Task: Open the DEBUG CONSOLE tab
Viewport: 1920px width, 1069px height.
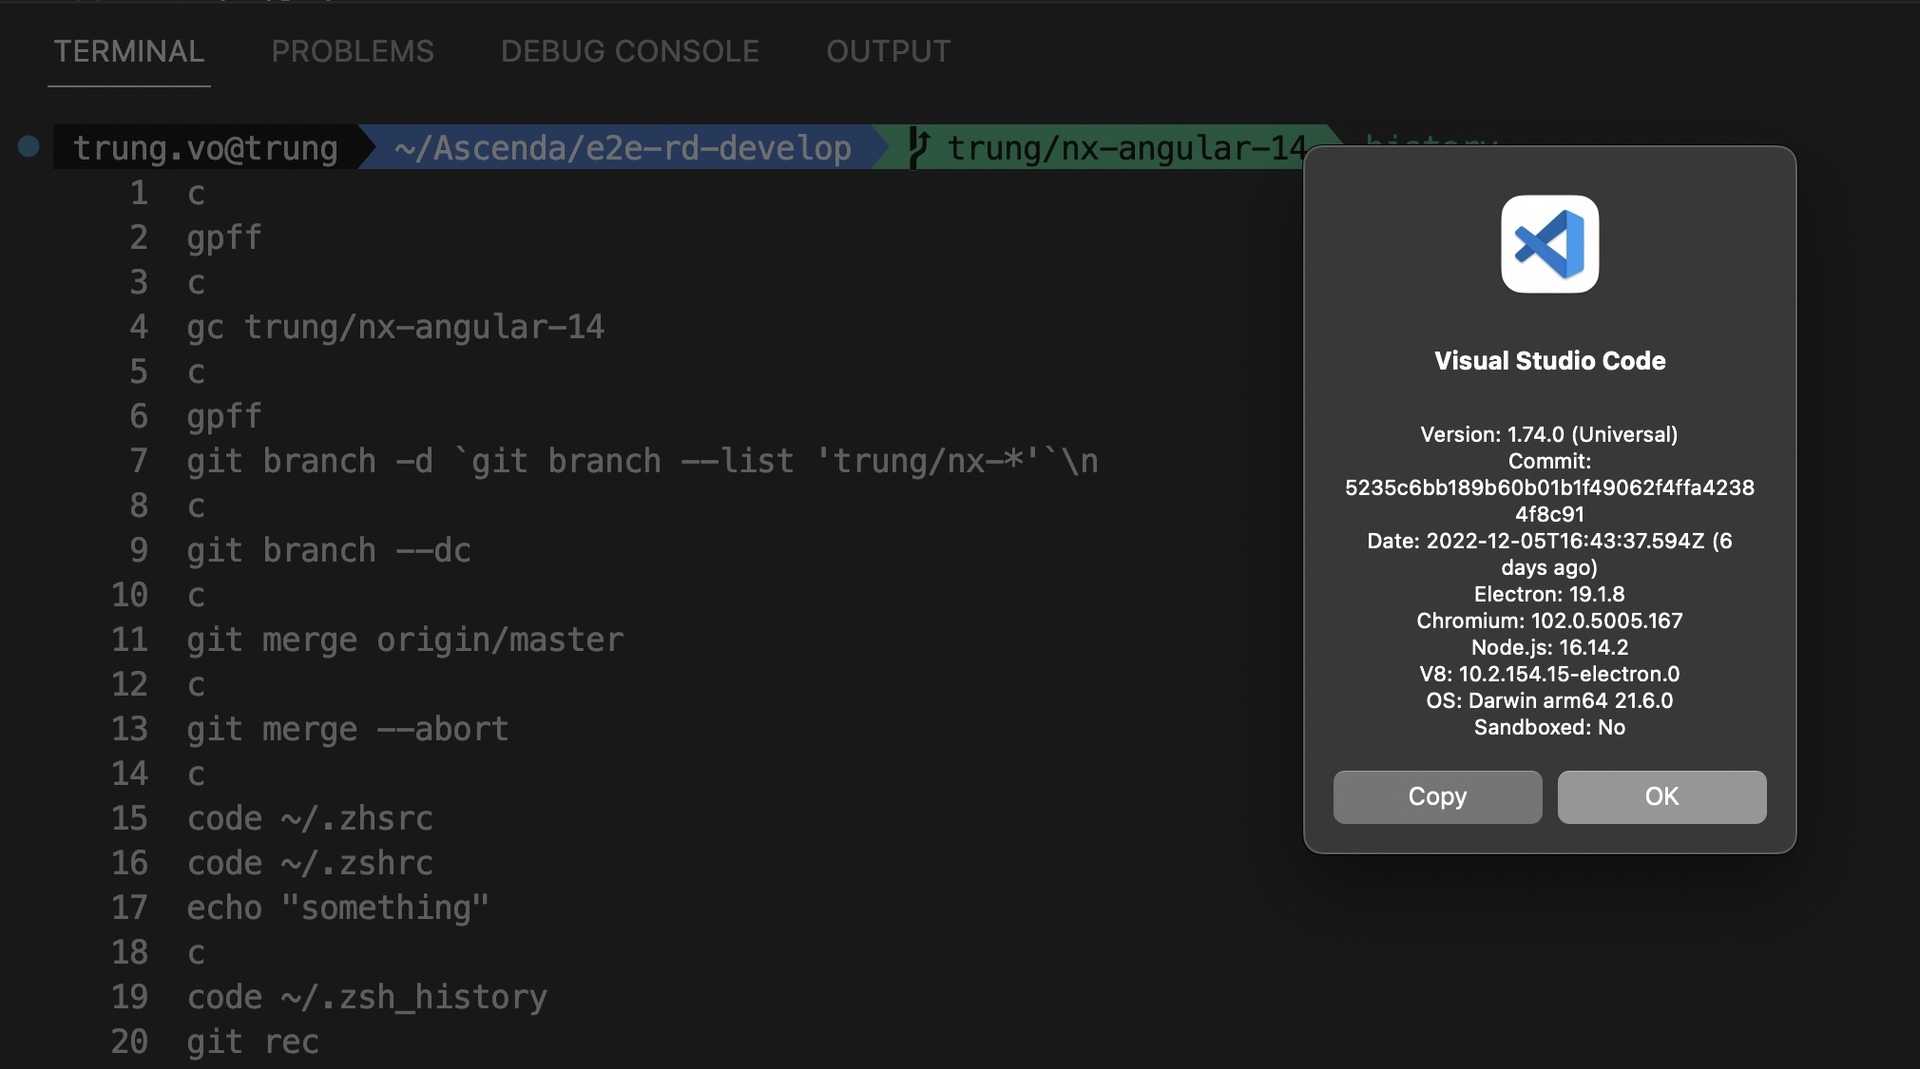Action: pos(630,51)
